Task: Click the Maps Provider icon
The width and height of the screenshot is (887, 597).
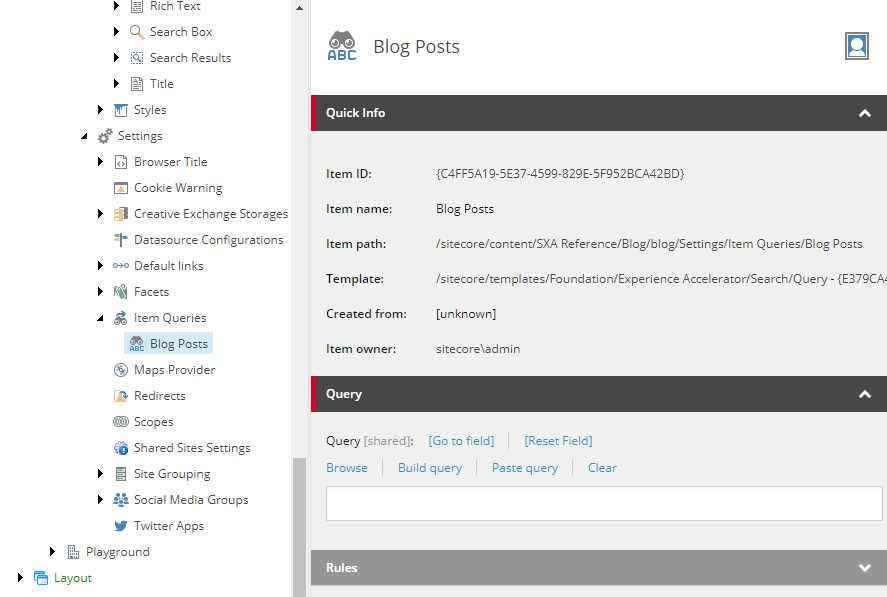Action: tap(121, 370)
